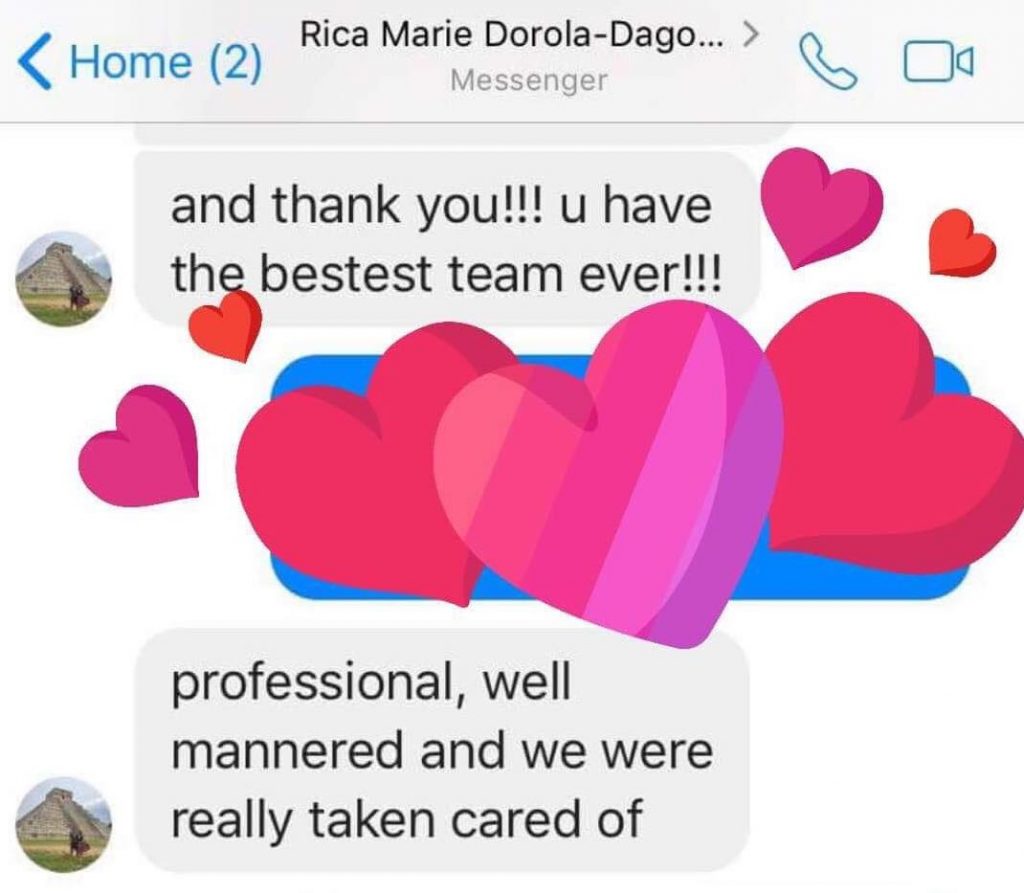The image size is (1024, 893).
Task: Open contact details via chevron after name
Action: click(751, 33)
